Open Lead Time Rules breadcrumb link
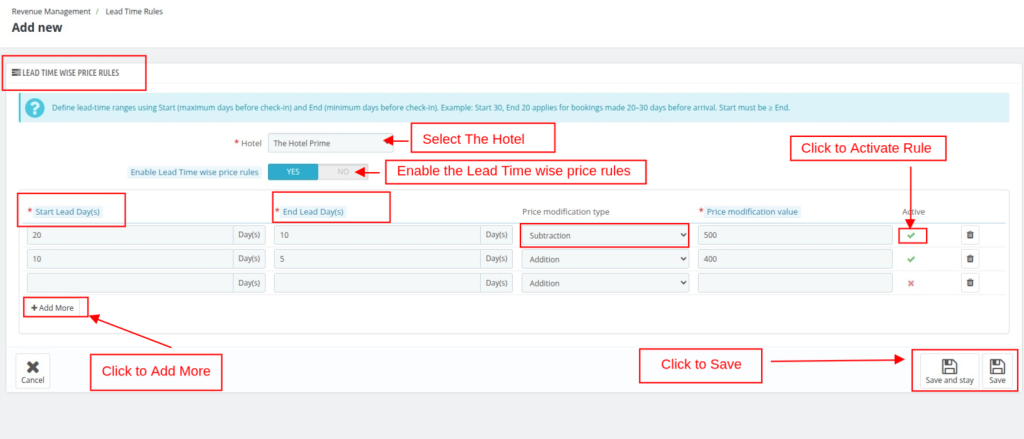The width and height of the screenshot is (1024, 439). 134,11
